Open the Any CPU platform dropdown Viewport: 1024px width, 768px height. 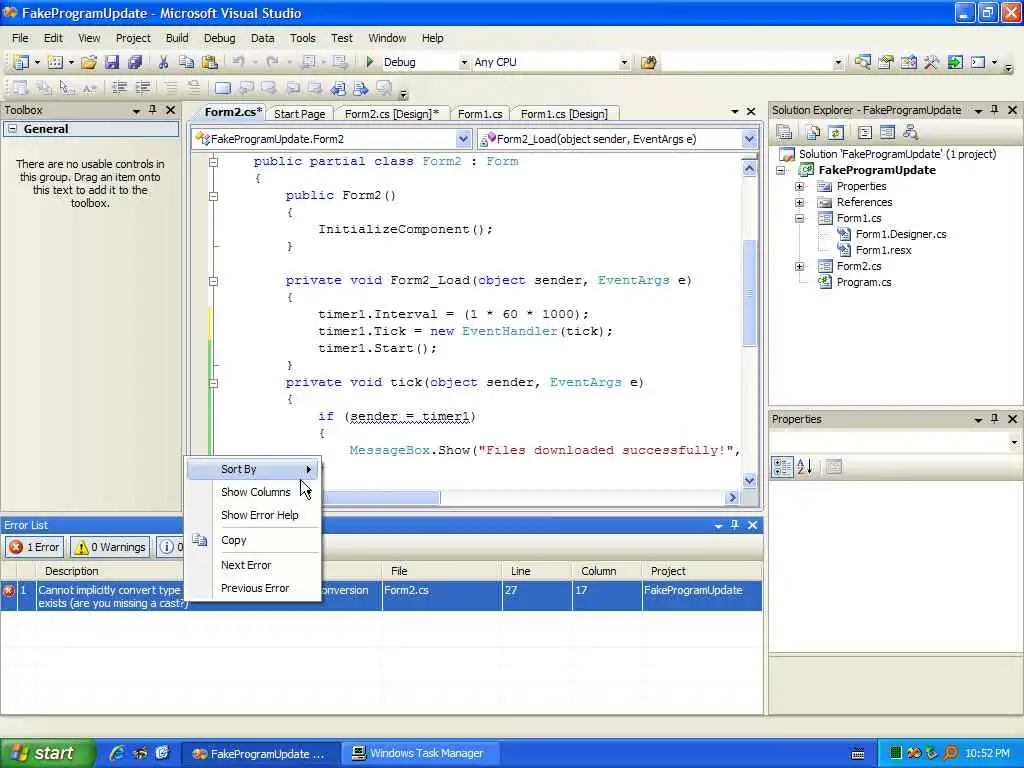click(x=624, y=62)
